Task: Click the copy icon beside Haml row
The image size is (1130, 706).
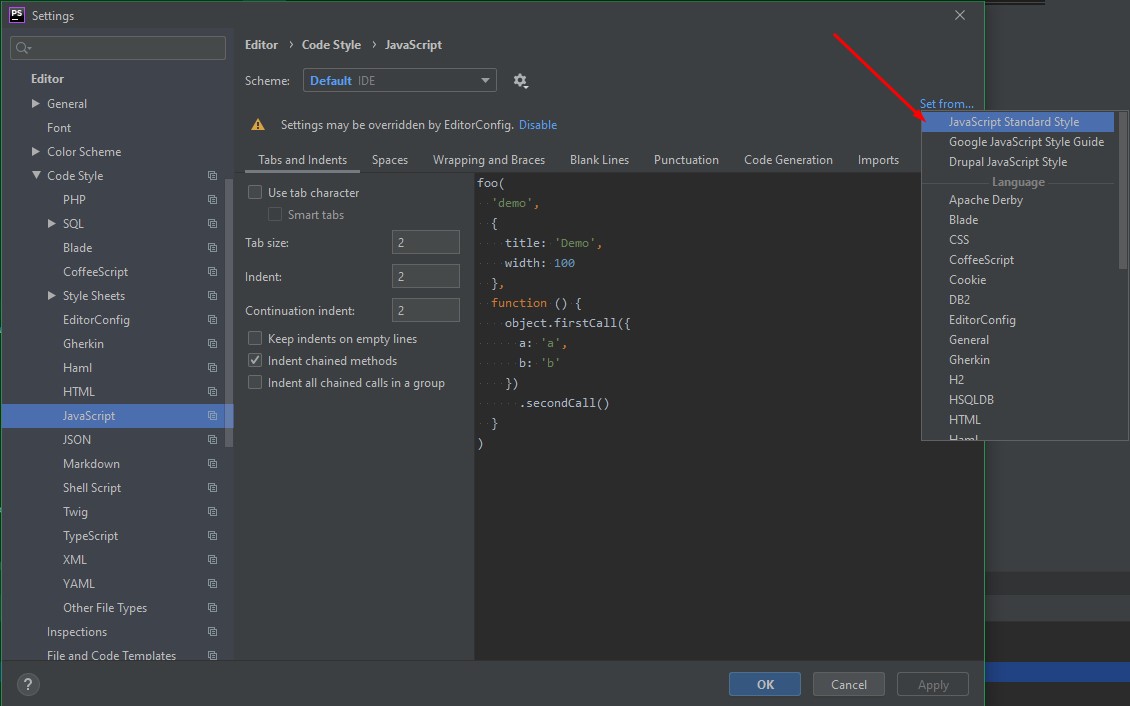Action: click(x=213, y=368)
